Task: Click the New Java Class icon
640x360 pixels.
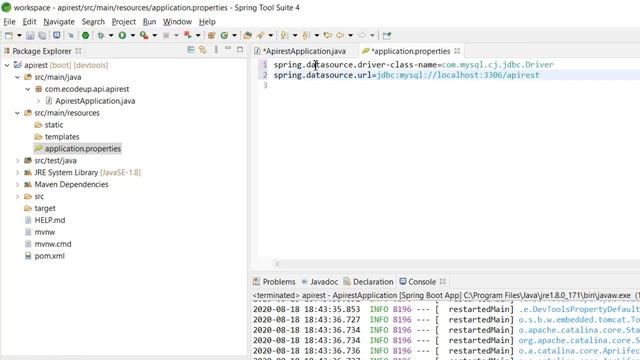Action: pyautogui.click(x=224, y=36)
